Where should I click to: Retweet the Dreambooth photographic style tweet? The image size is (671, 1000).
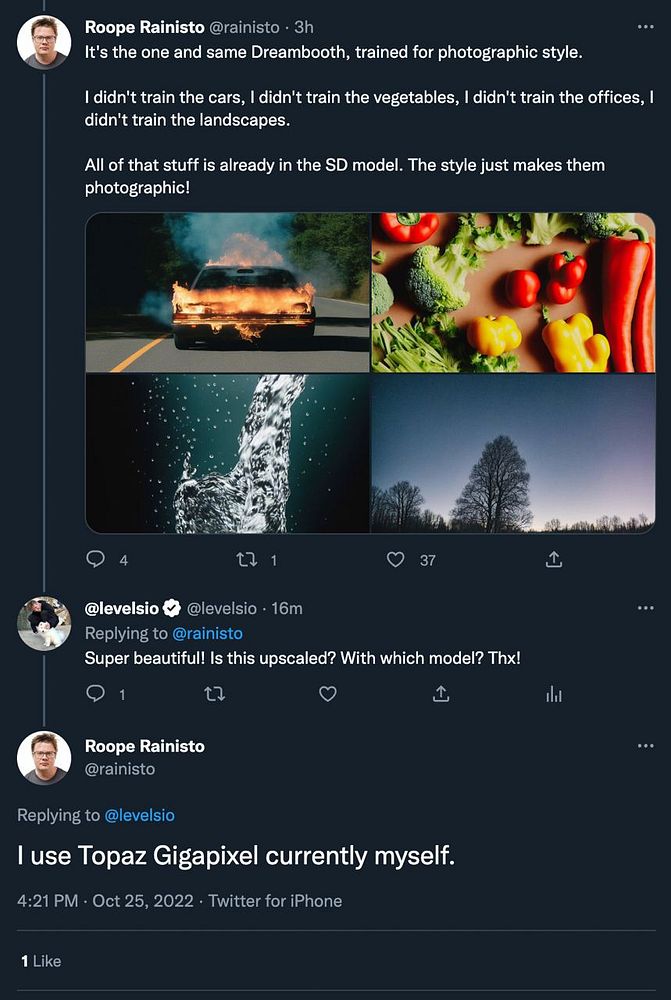[246, 560]
